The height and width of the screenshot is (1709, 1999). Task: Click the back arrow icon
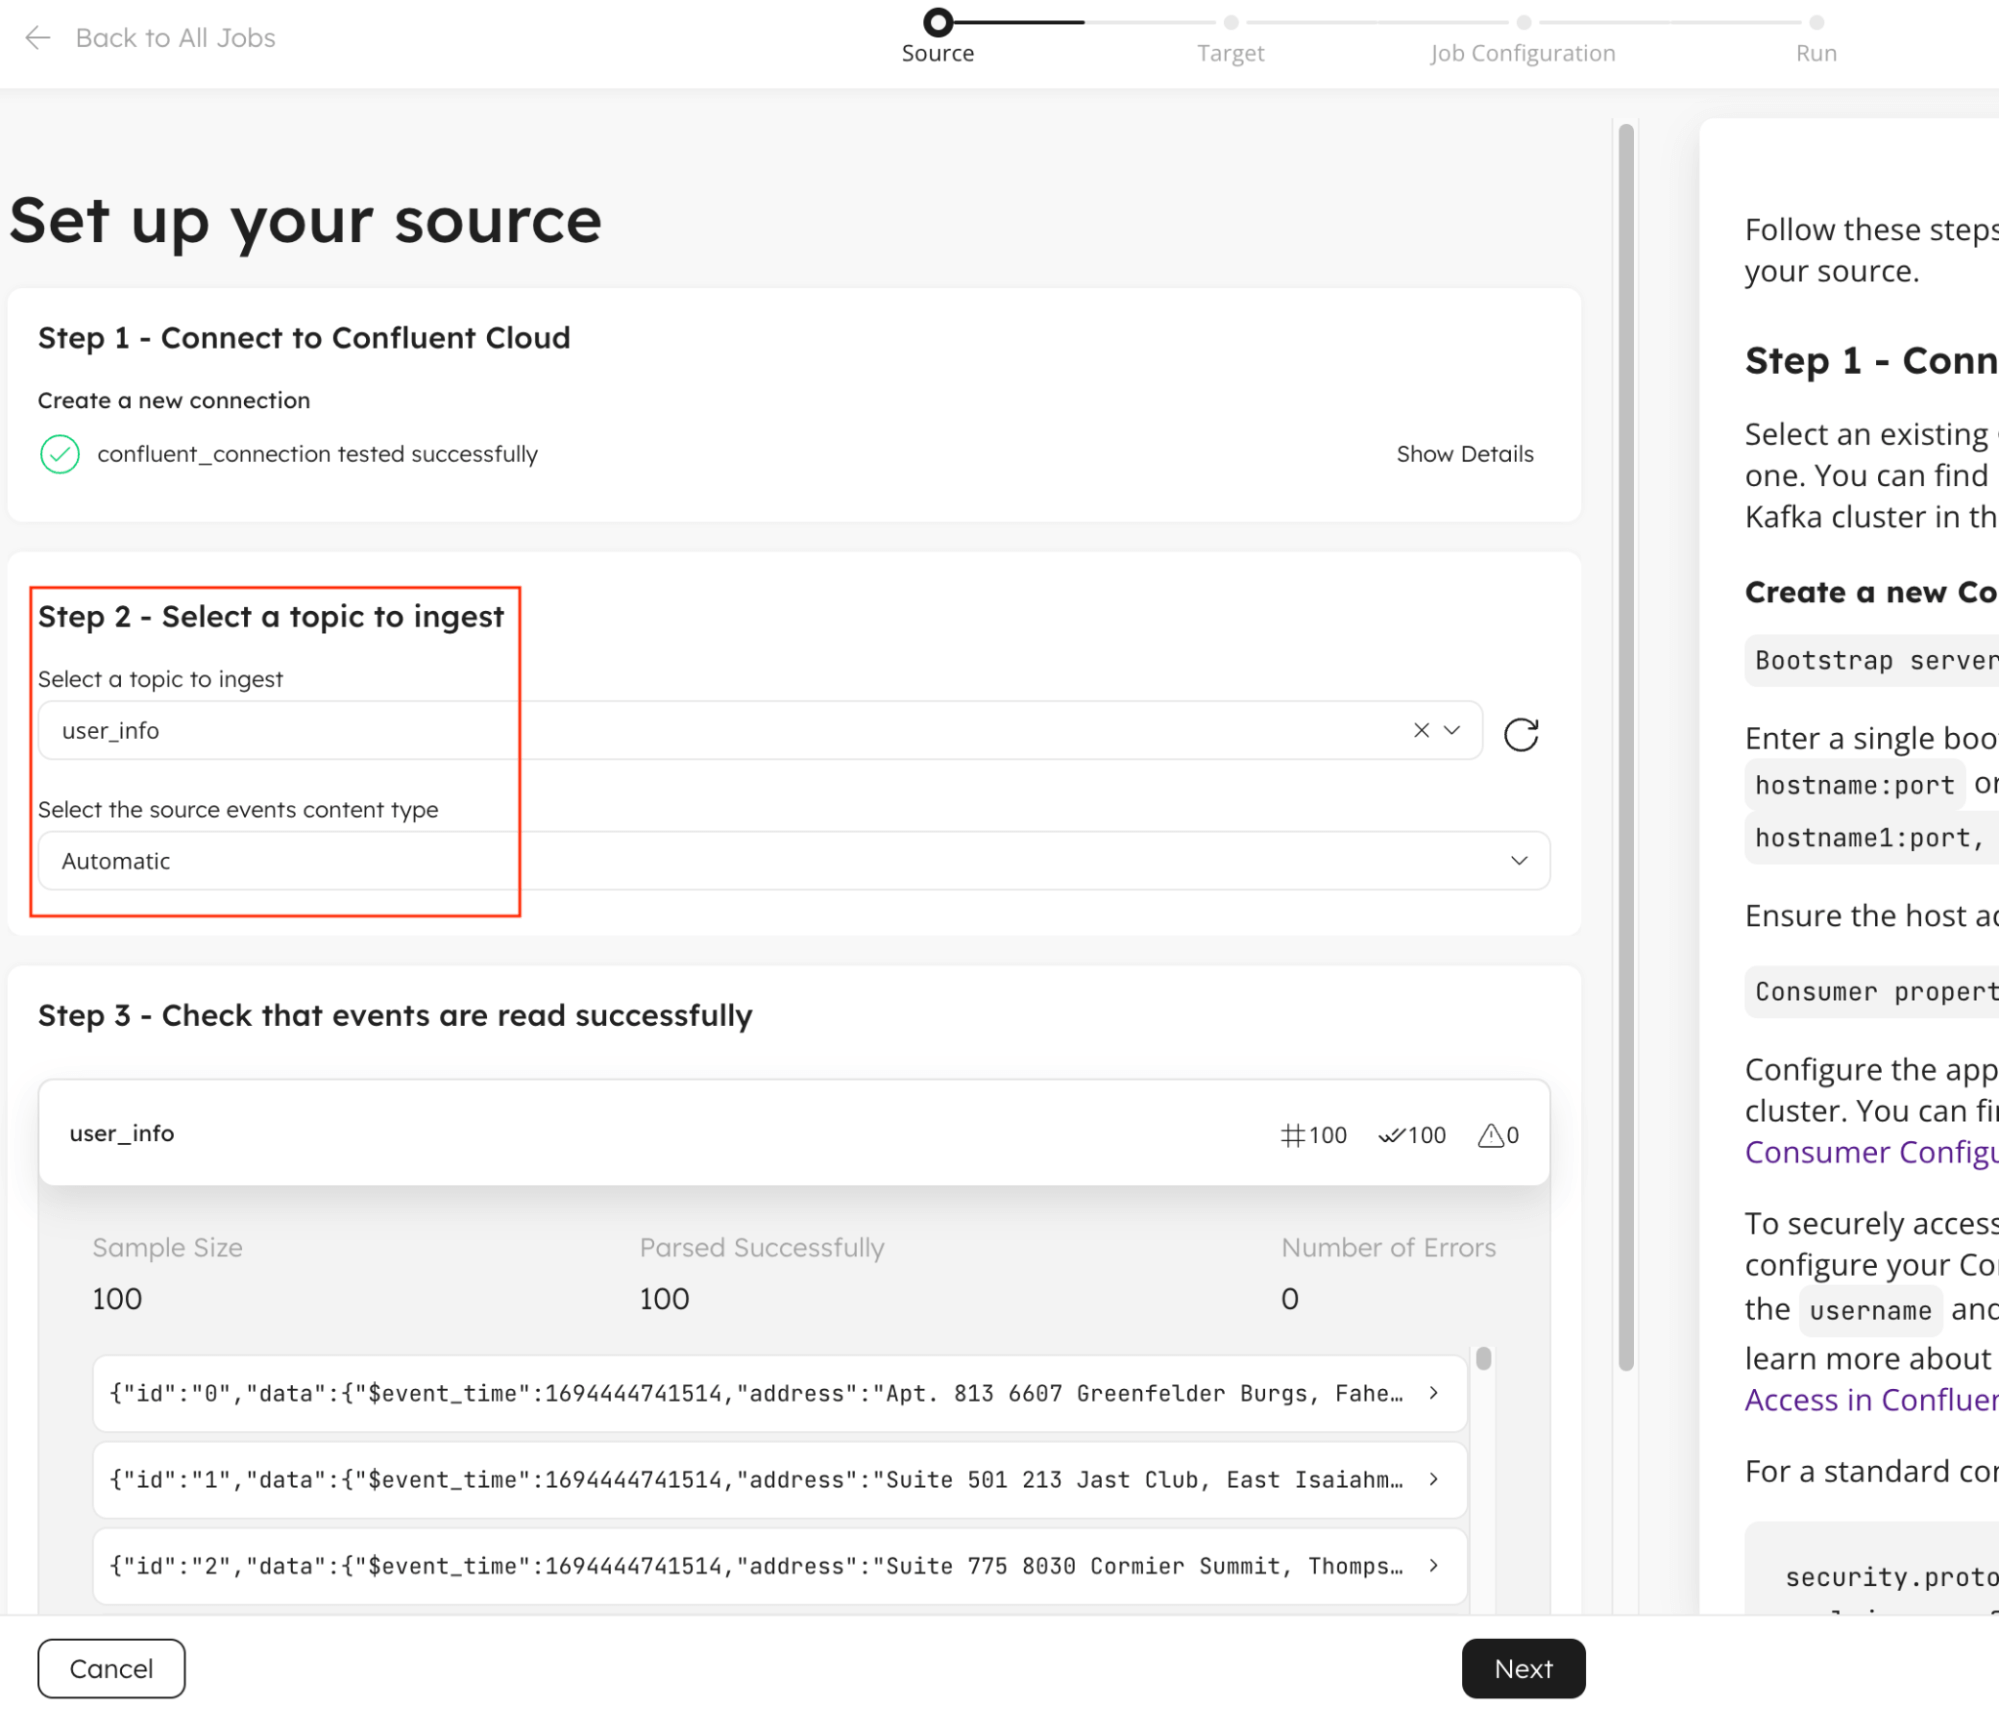(x=37, y=38)
